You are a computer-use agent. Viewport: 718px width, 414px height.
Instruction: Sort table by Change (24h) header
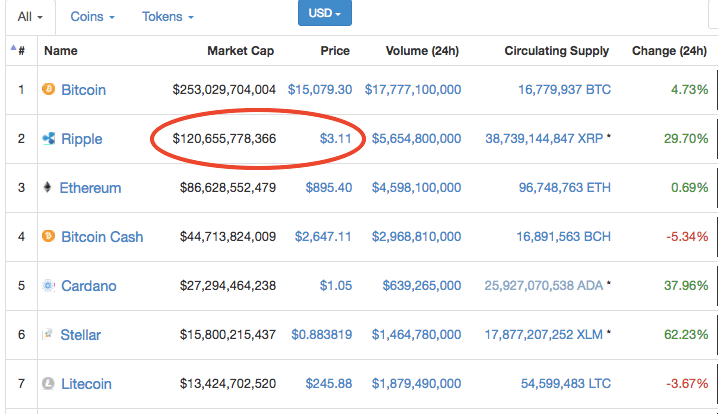pyautogui.click(x=669, y=51)
